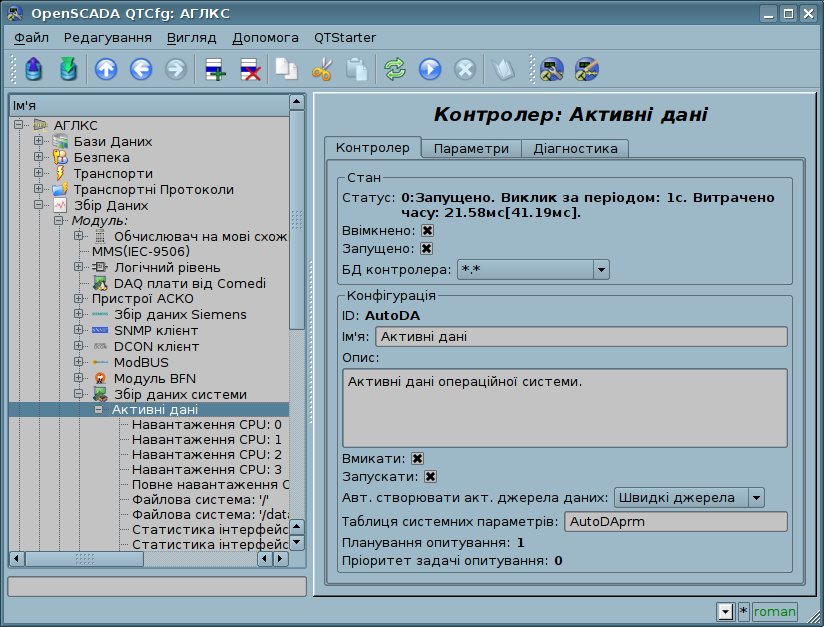The image size is (824, 627).
Task: Open the БД контролера dropdown
Action: [533, 269]
